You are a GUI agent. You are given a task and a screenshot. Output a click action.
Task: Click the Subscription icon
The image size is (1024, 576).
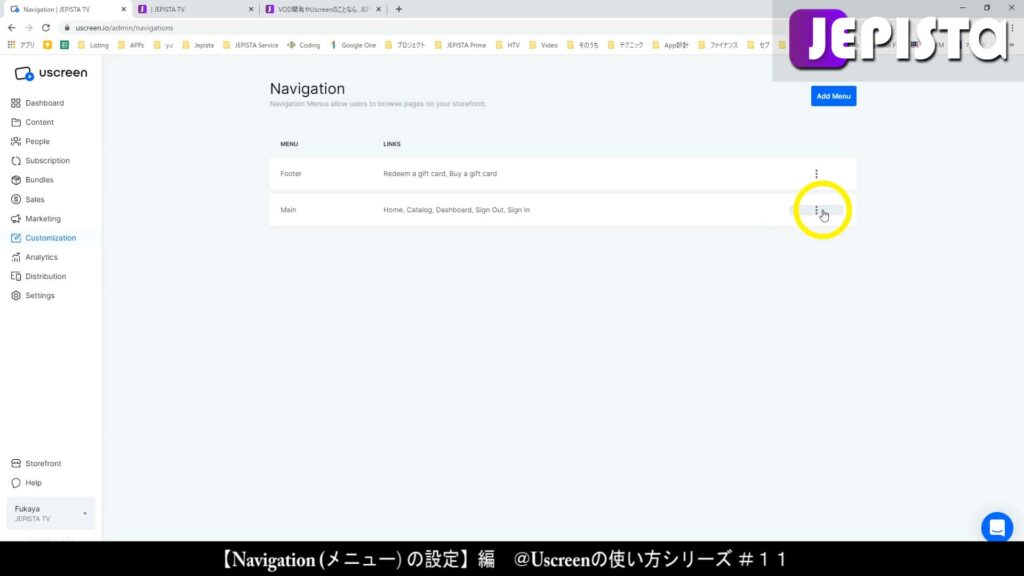[44, 160]
